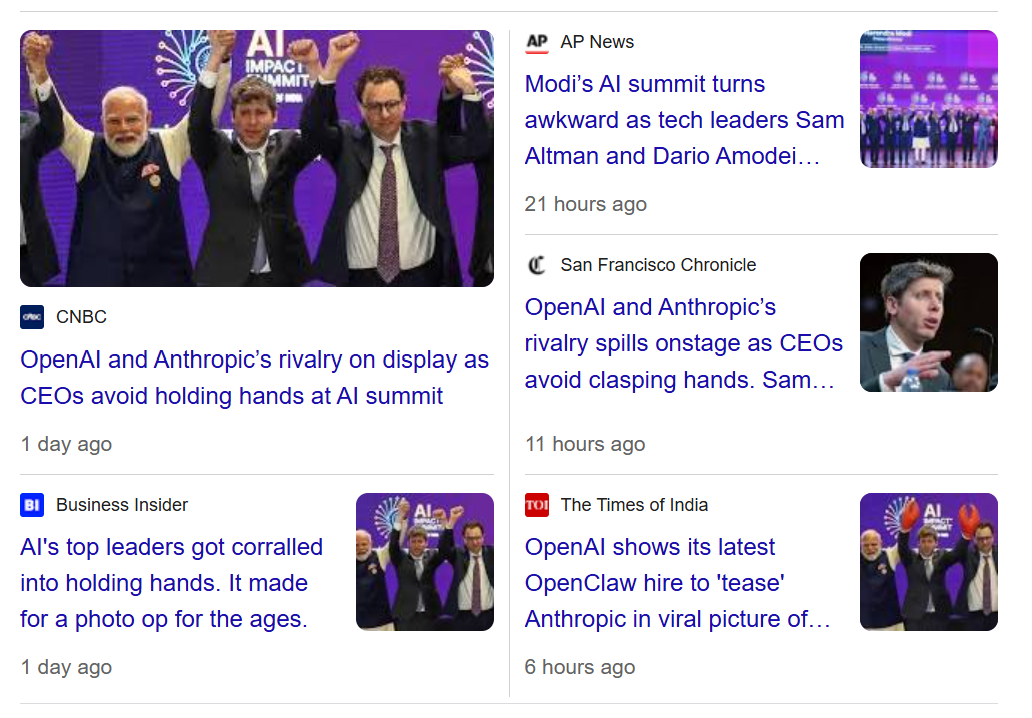This screenshot has height=718, width=1032.
Task: Click the AP News logo icon
Action: point(537,42)
